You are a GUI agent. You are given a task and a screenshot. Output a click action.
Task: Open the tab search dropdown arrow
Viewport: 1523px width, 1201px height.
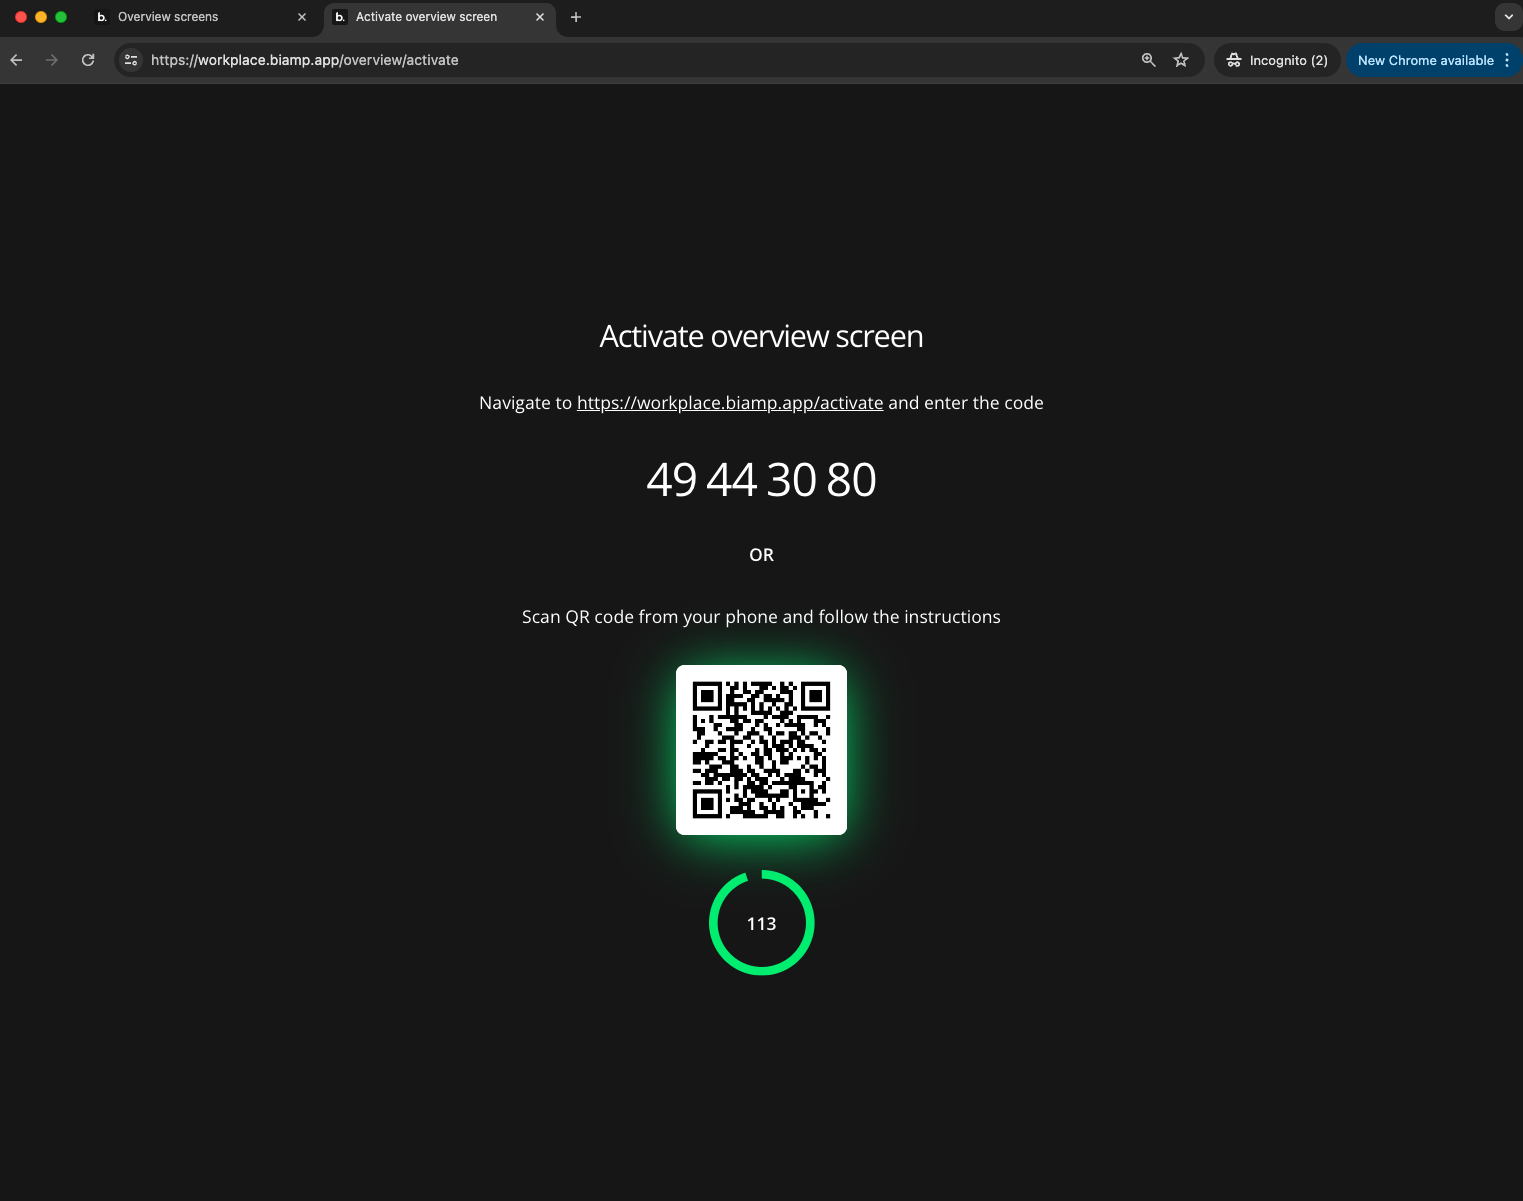pyautogui.click(x=1508, y=17)
